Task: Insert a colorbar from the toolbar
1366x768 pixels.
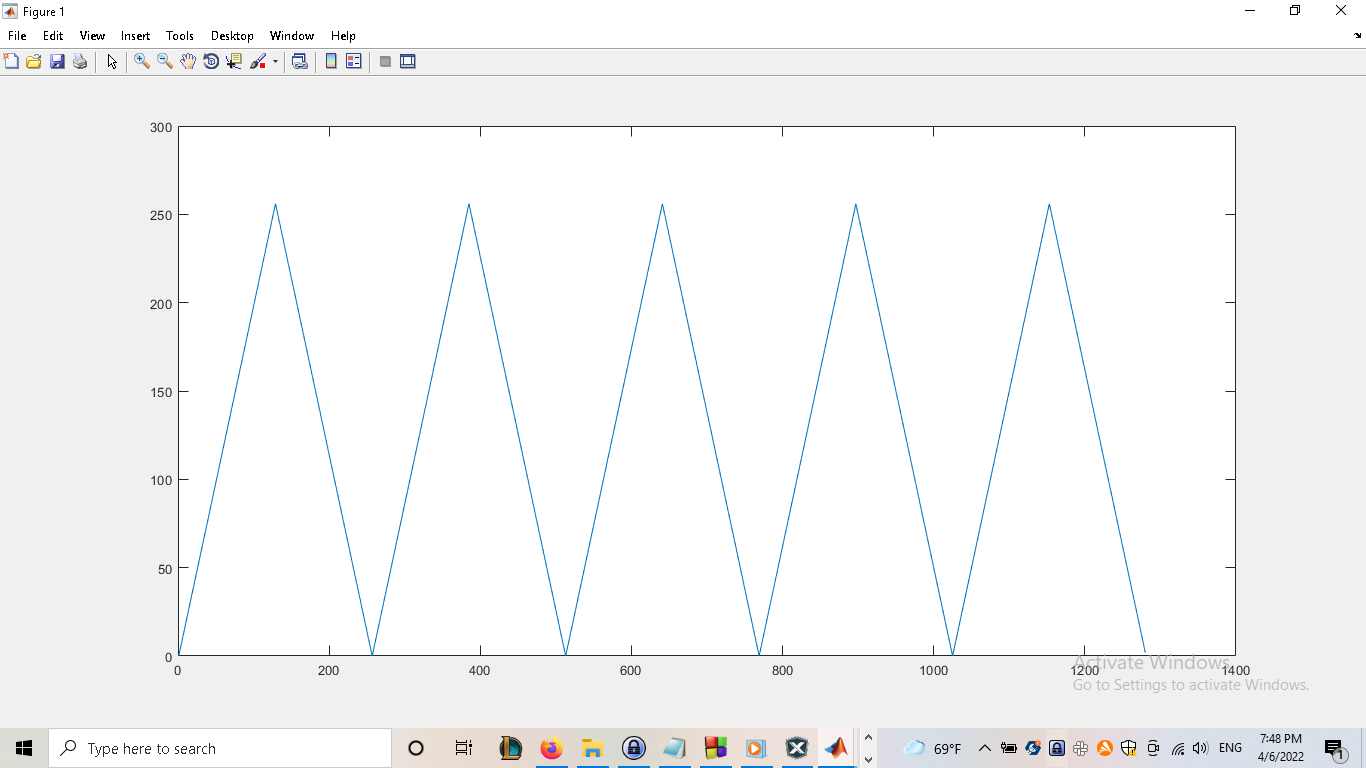Action: coord(331,61)
